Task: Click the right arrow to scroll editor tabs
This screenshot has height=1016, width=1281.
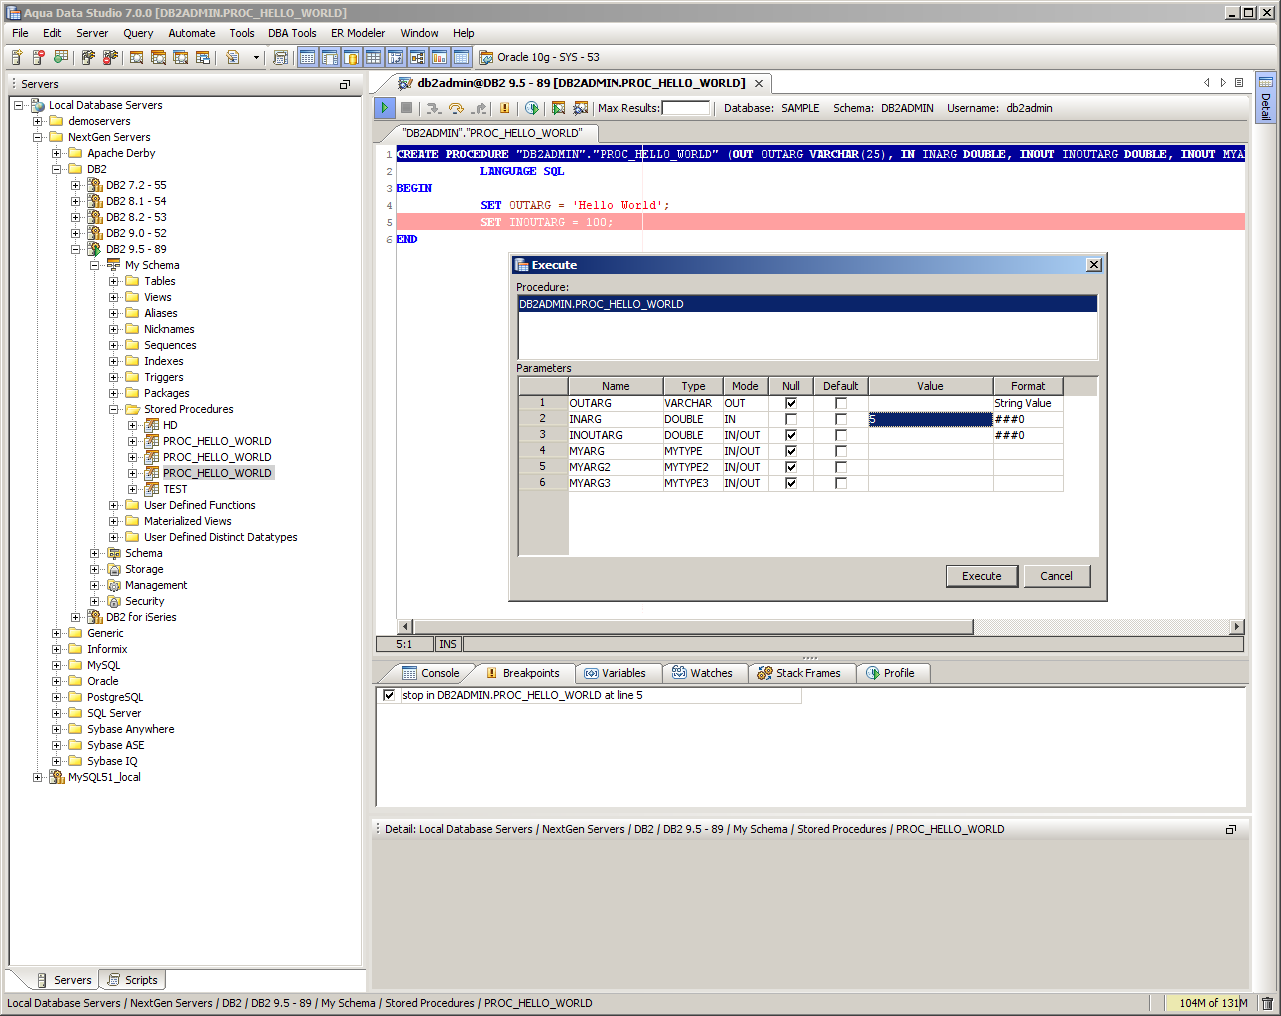Action: [x=1223, y=83]
